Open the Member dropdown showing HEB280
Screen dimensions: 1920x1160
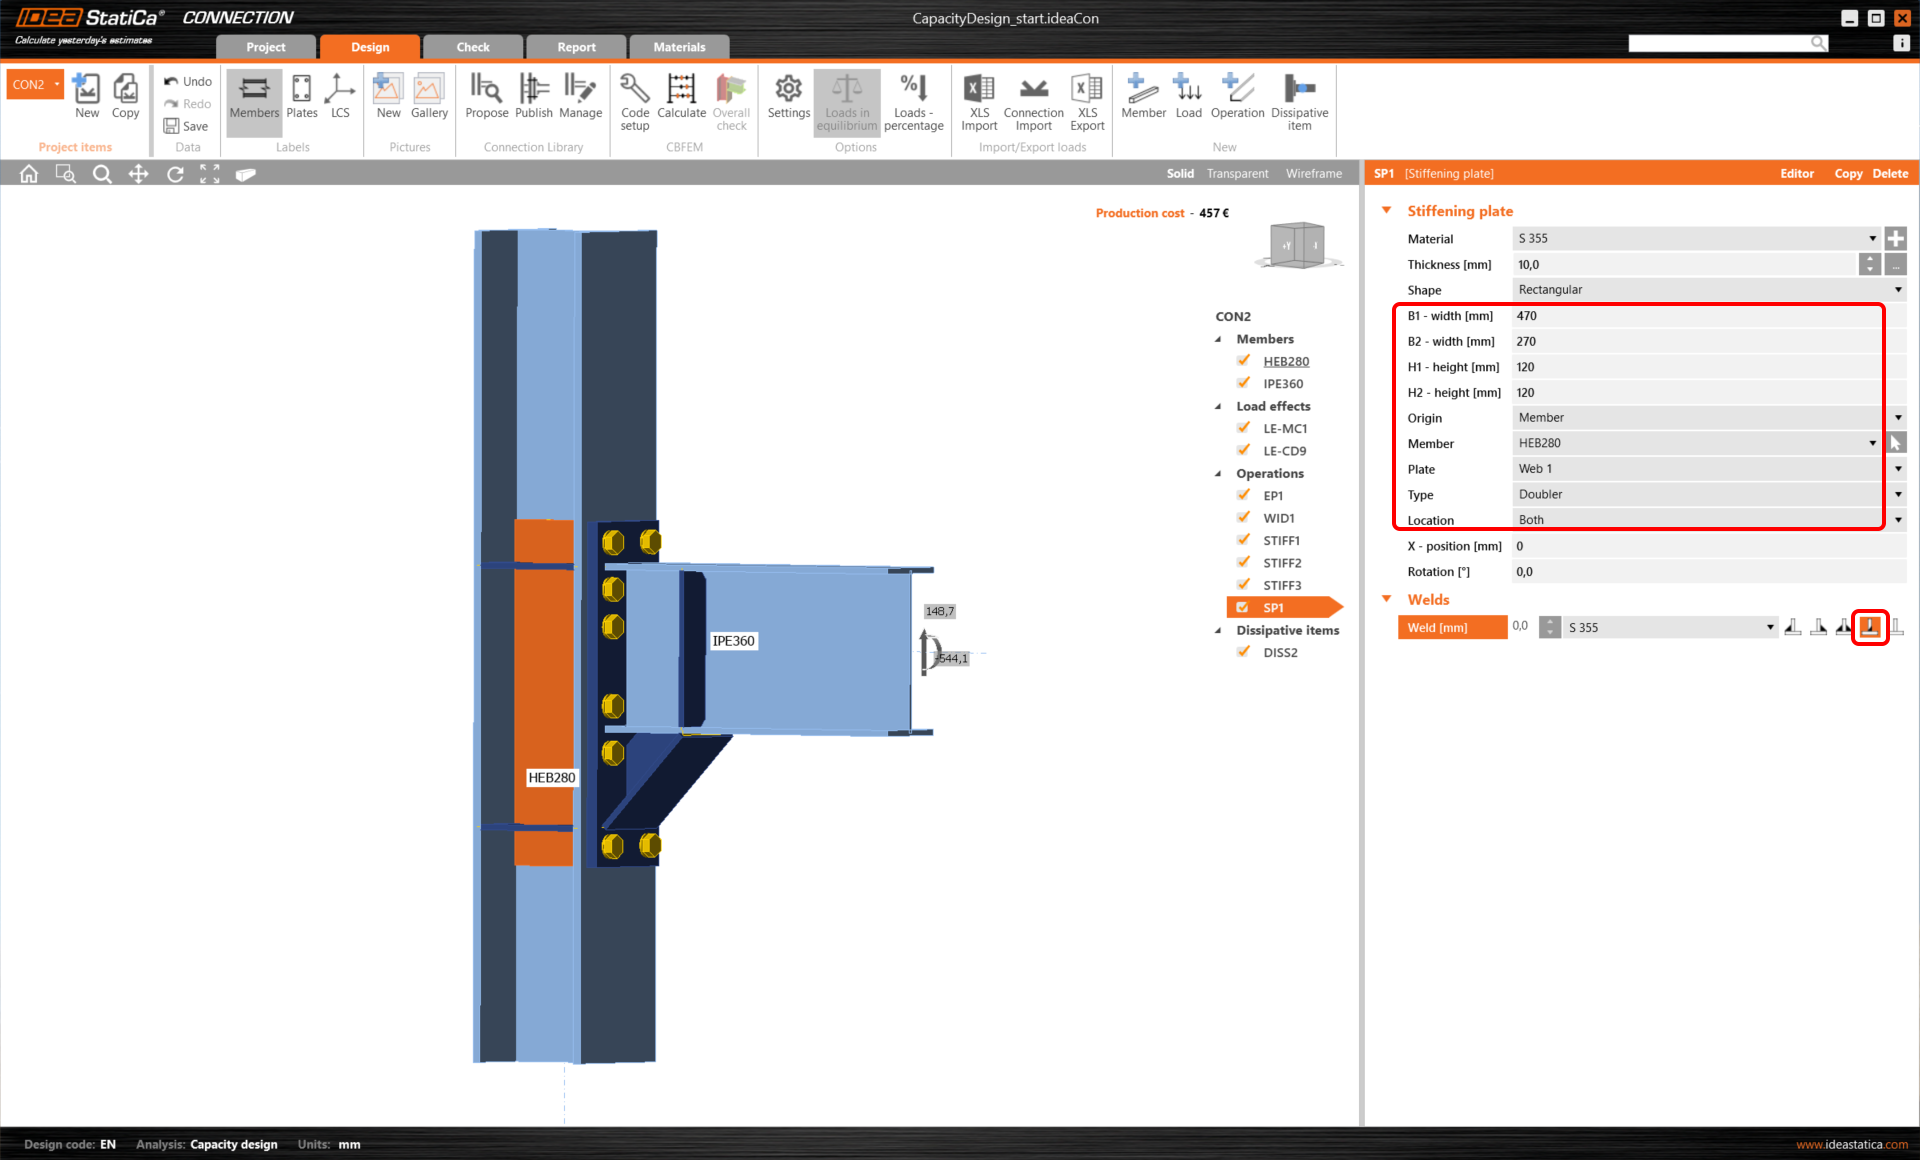(x=1872, y=442)
